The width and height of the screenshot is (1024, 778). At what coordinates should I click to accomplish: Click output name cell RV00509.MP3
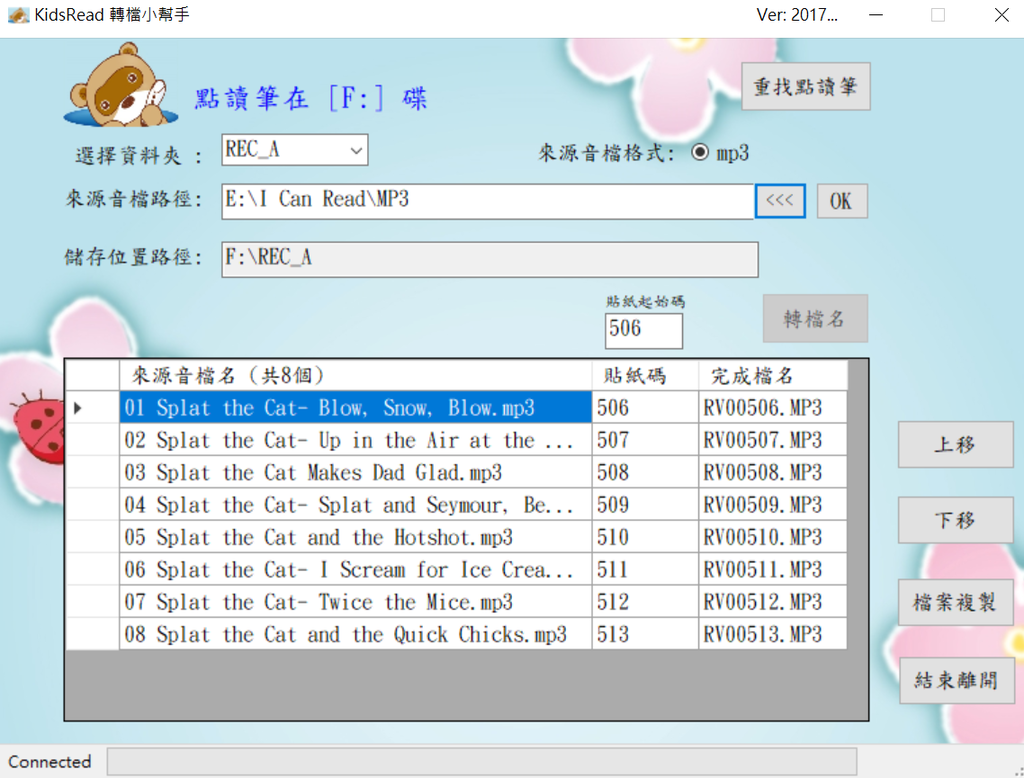pos(773,504)
